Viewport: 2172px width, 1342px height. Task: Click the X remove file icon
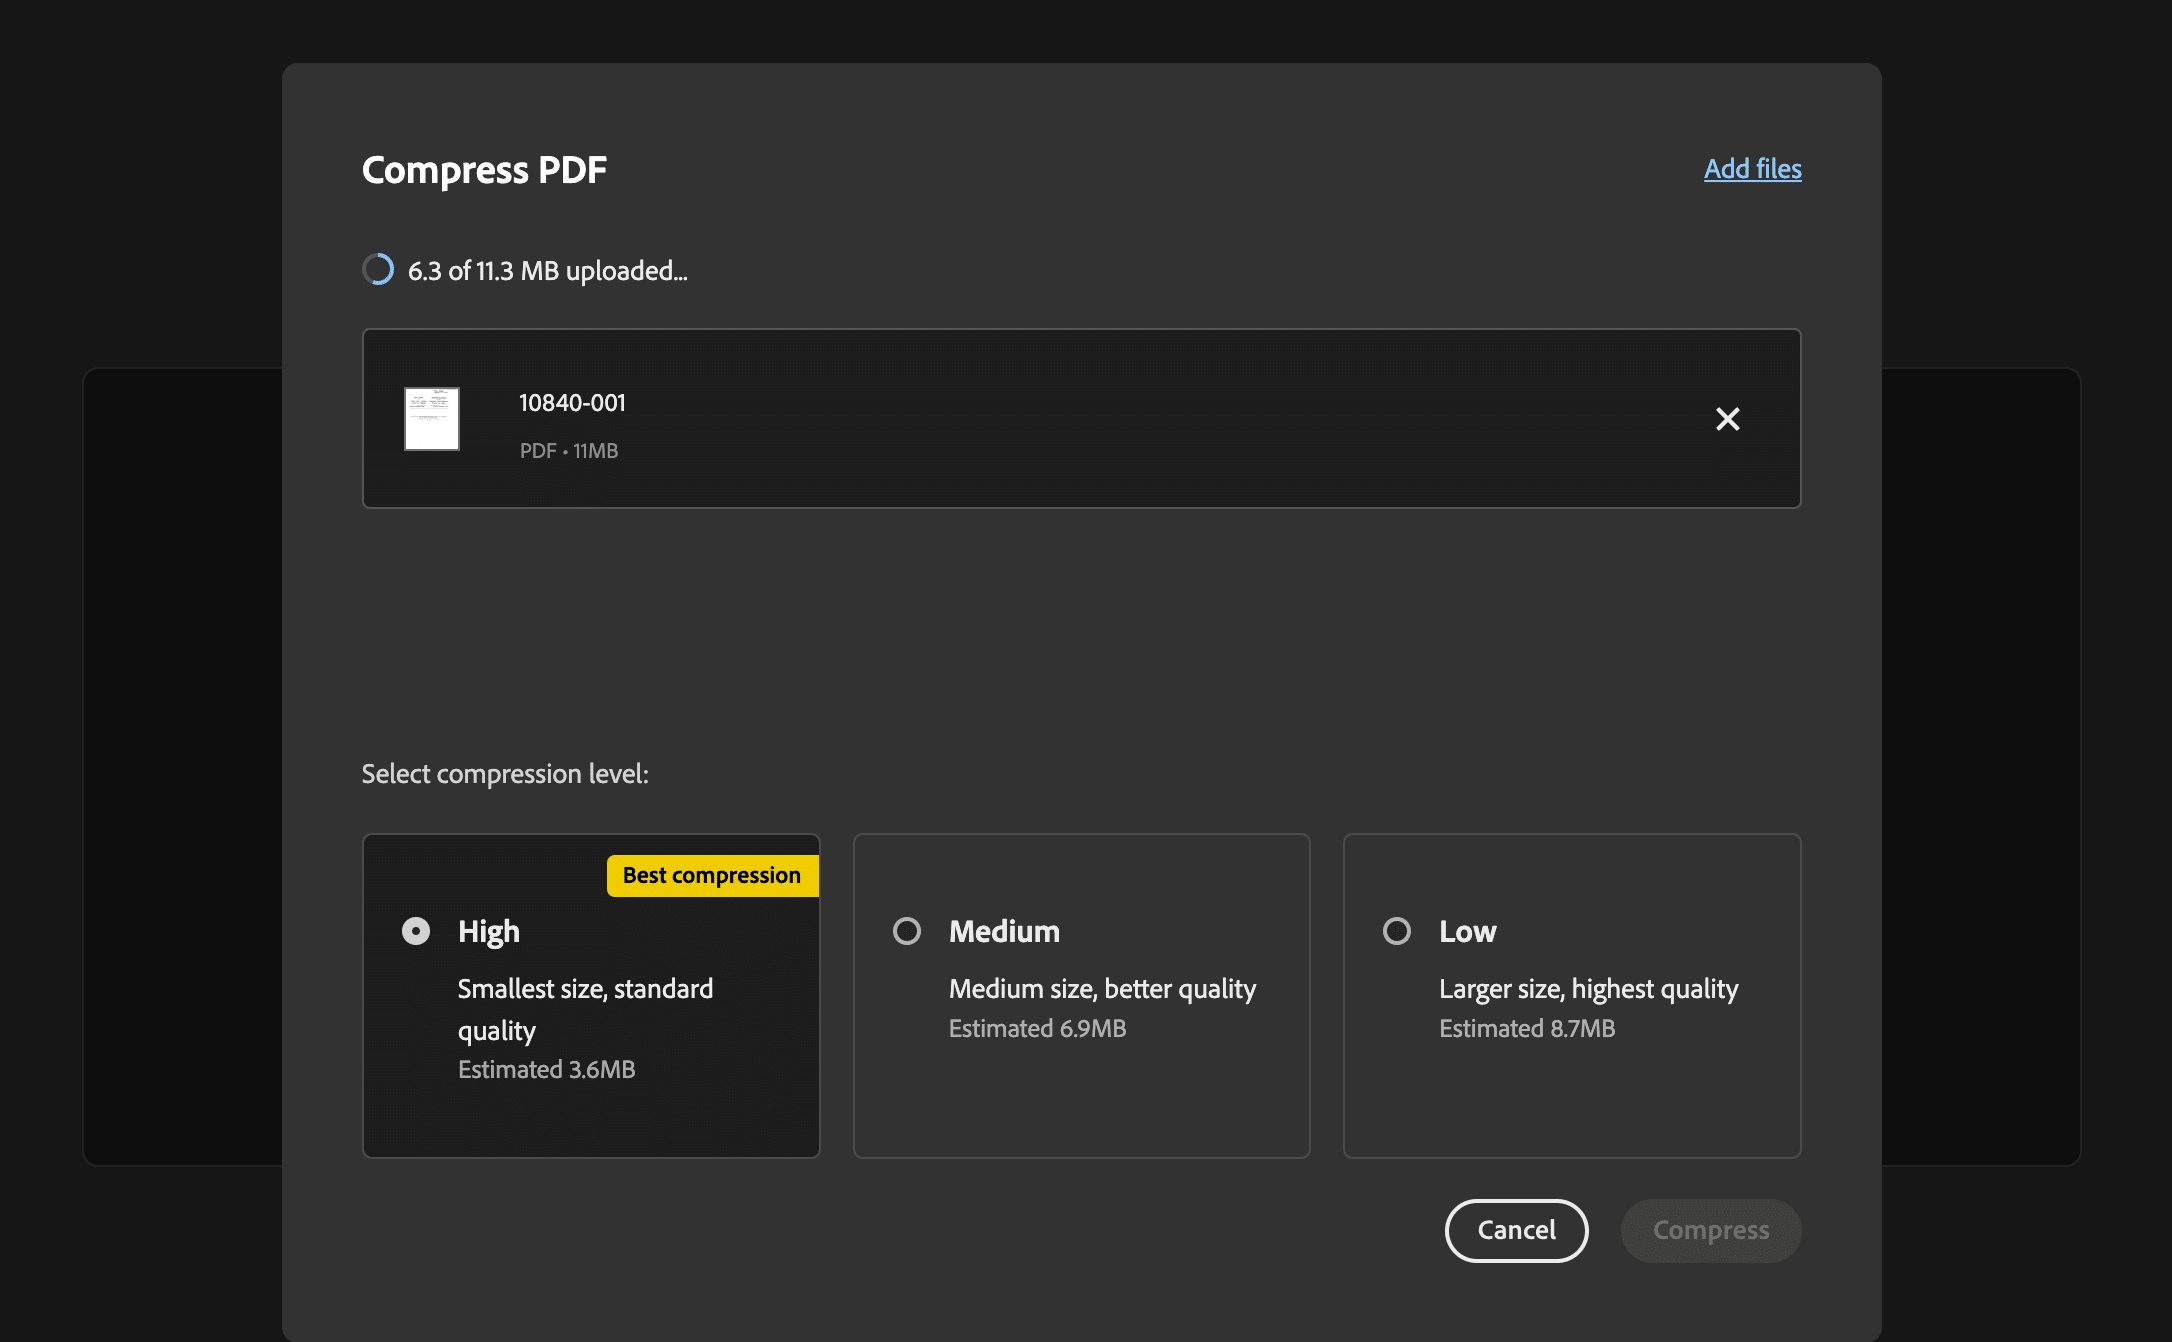pos(1727,419)
